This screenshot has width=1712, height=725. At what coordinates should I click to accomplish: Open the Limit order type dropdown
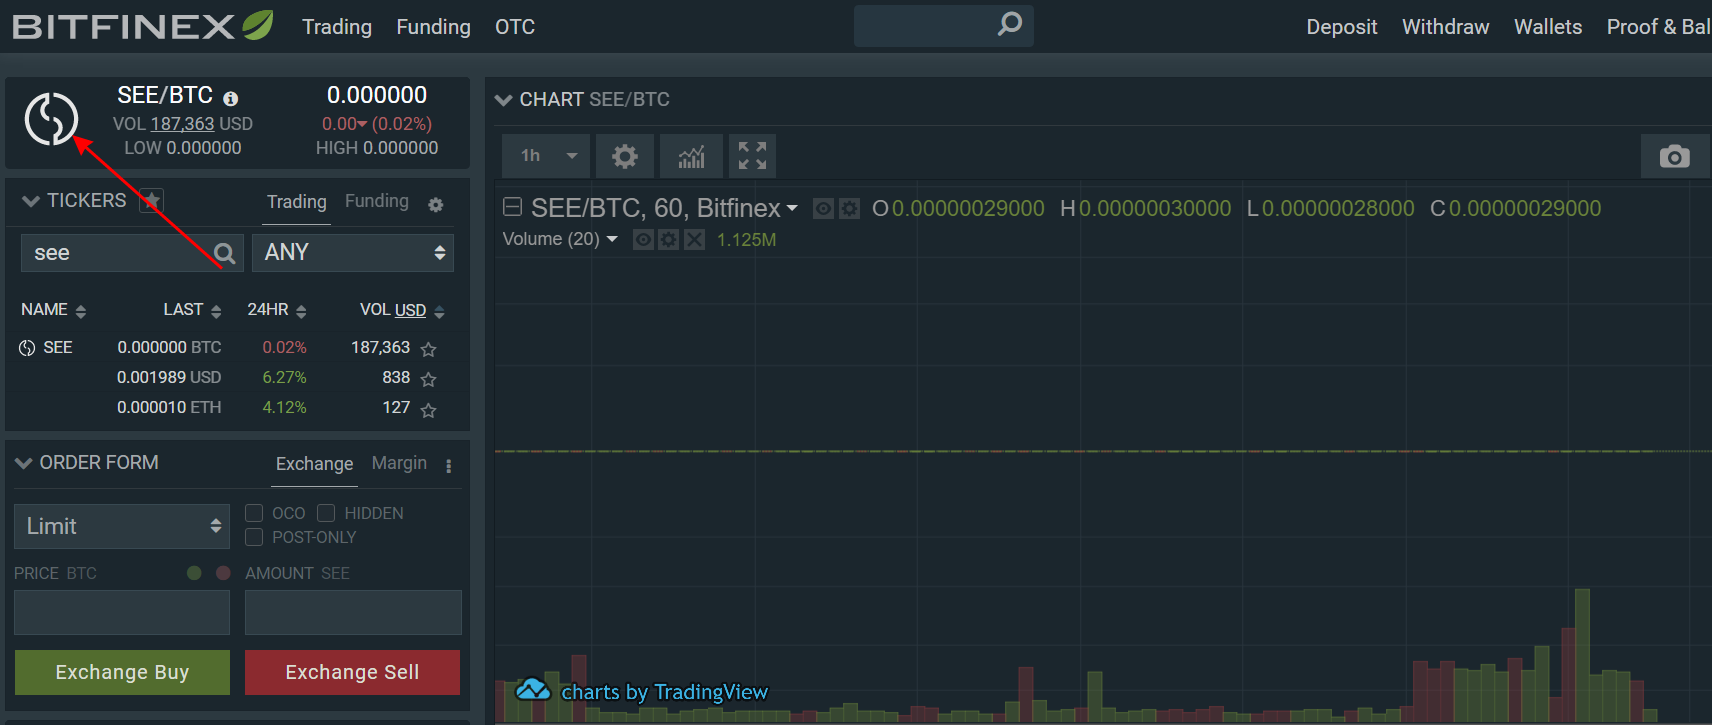[122, 526]
